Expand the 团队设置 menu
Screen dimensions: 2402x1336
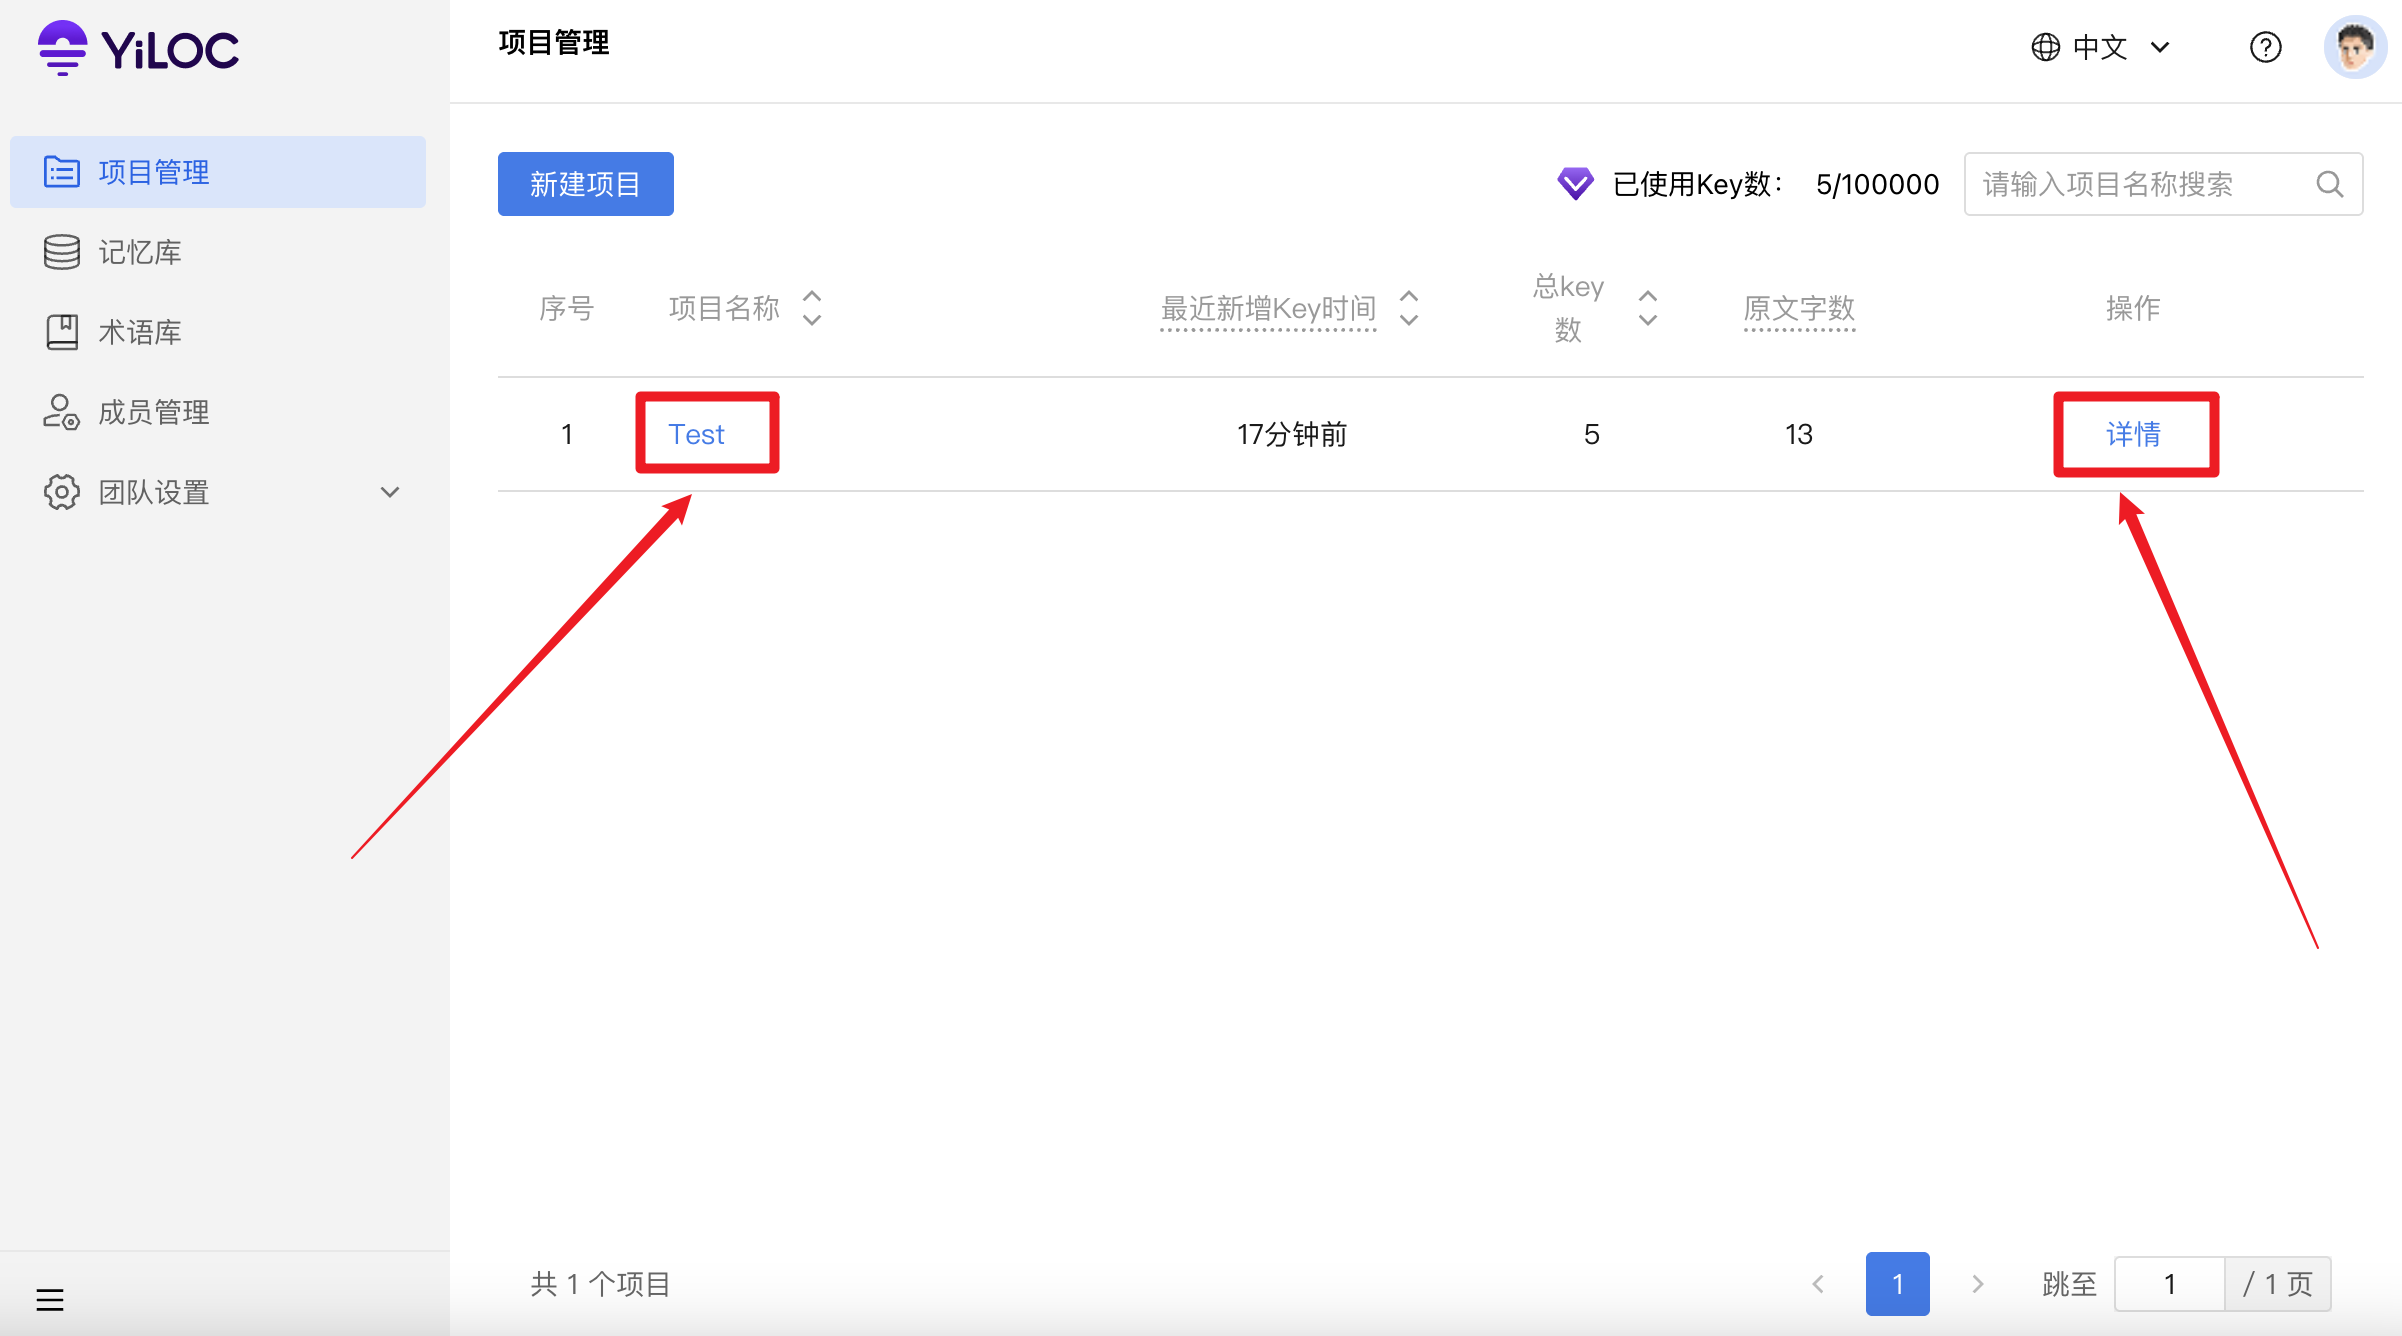coord(218,492)
